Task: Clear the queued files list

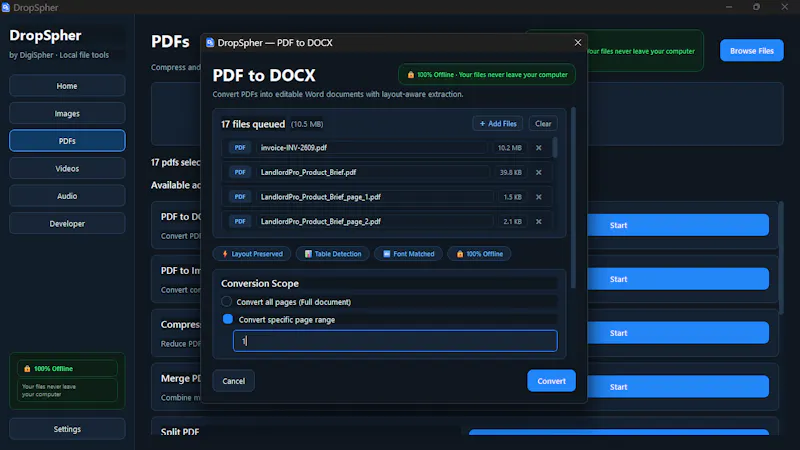Action: tap(543, 123)
